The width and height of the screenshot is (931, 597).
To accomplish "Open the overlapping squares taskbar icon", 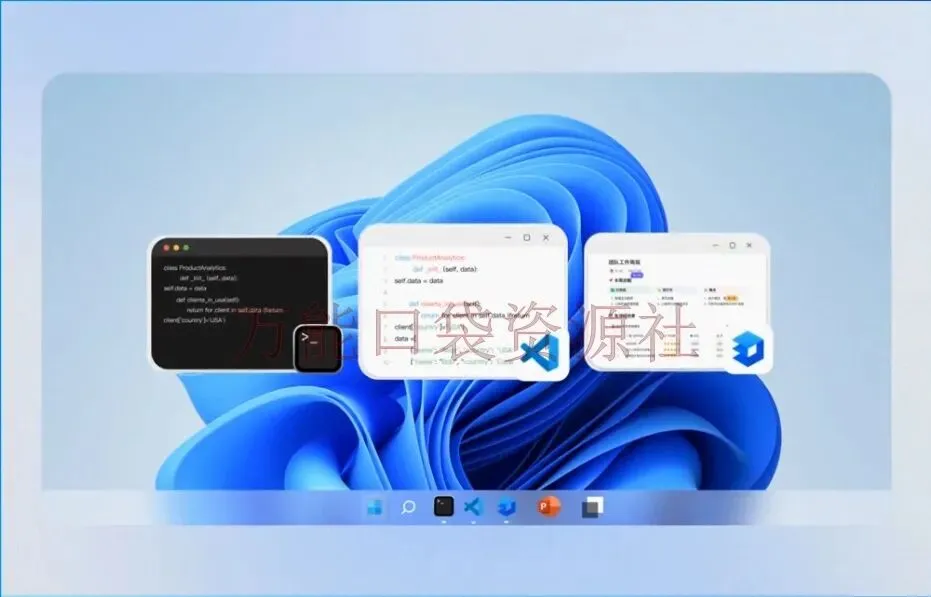I will [593, 507].
